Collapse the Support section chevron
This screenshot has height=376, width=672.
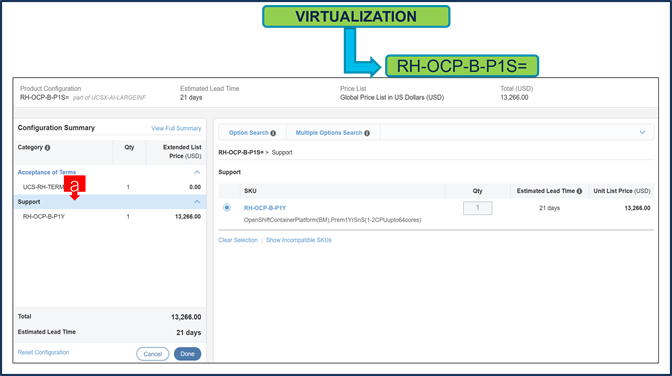click(x=197, y=202)
